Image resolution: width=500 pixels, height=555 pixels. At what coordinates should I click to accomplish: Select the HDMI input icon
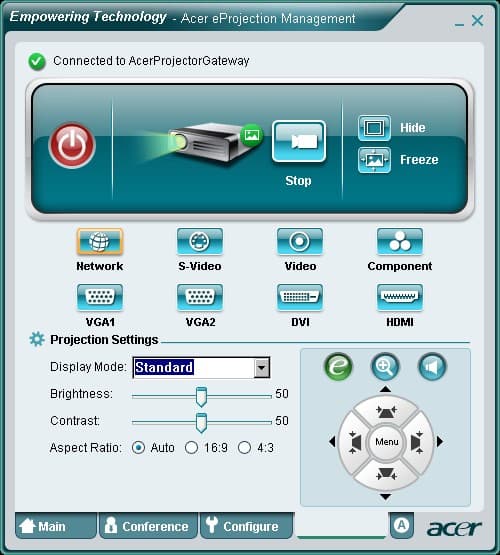pos(400,297)
